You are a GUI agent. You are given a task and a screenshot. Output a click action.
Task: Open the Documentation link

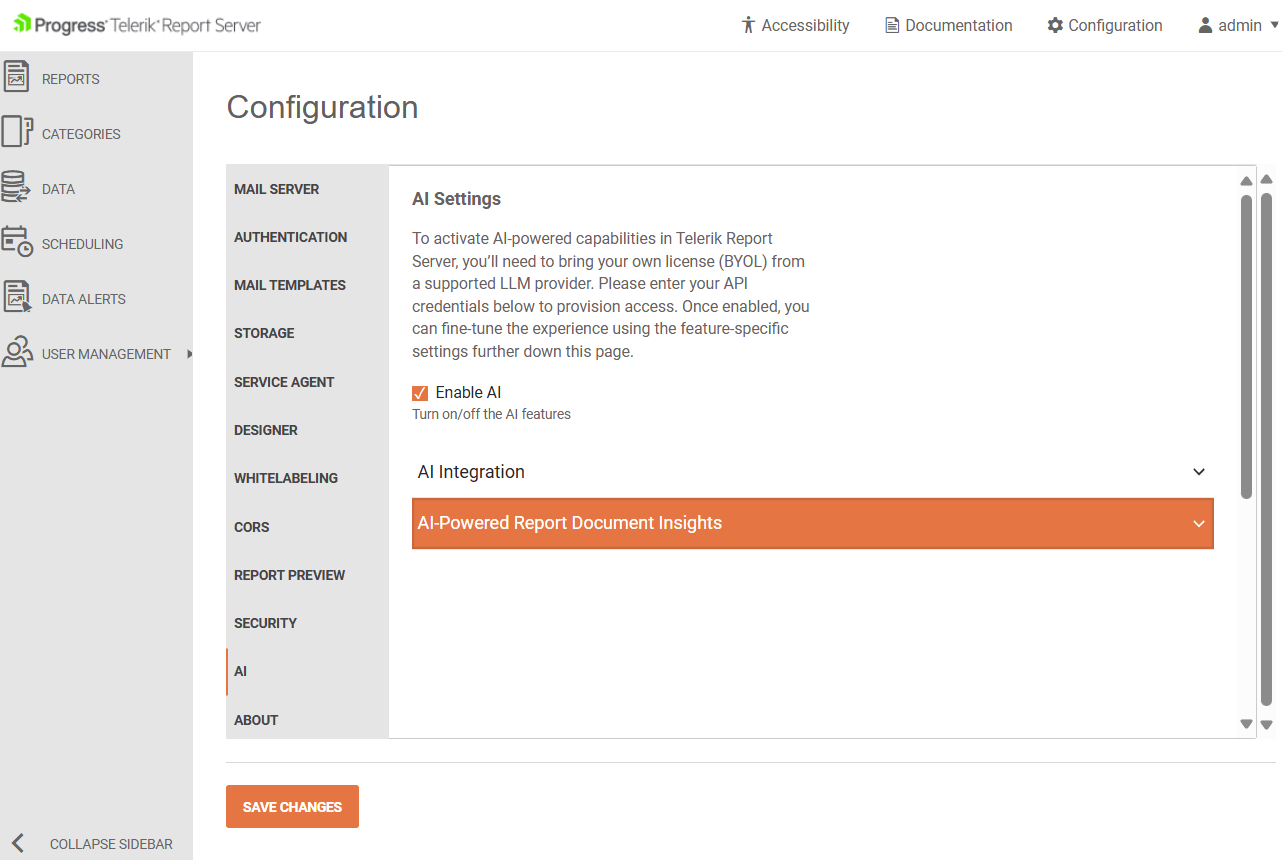coord(948,25)
